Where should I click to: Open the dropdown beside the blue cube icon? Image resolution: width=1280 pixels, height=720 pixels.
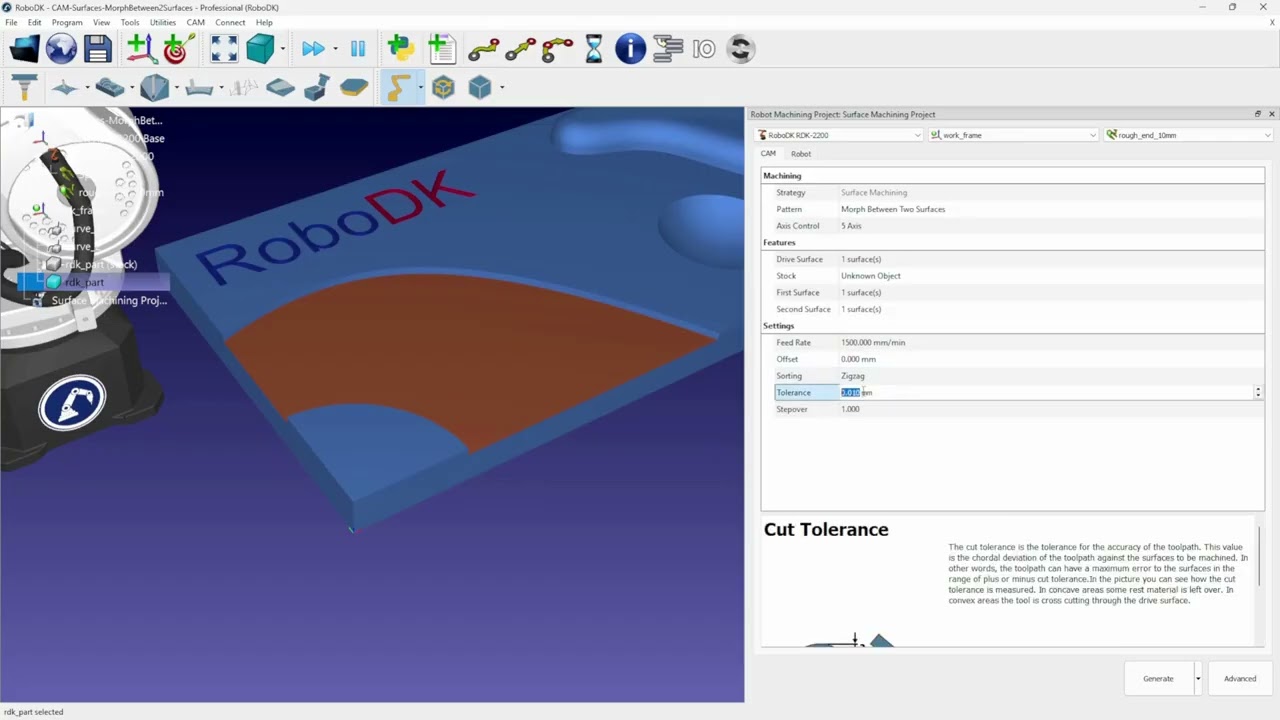point(502,88)
